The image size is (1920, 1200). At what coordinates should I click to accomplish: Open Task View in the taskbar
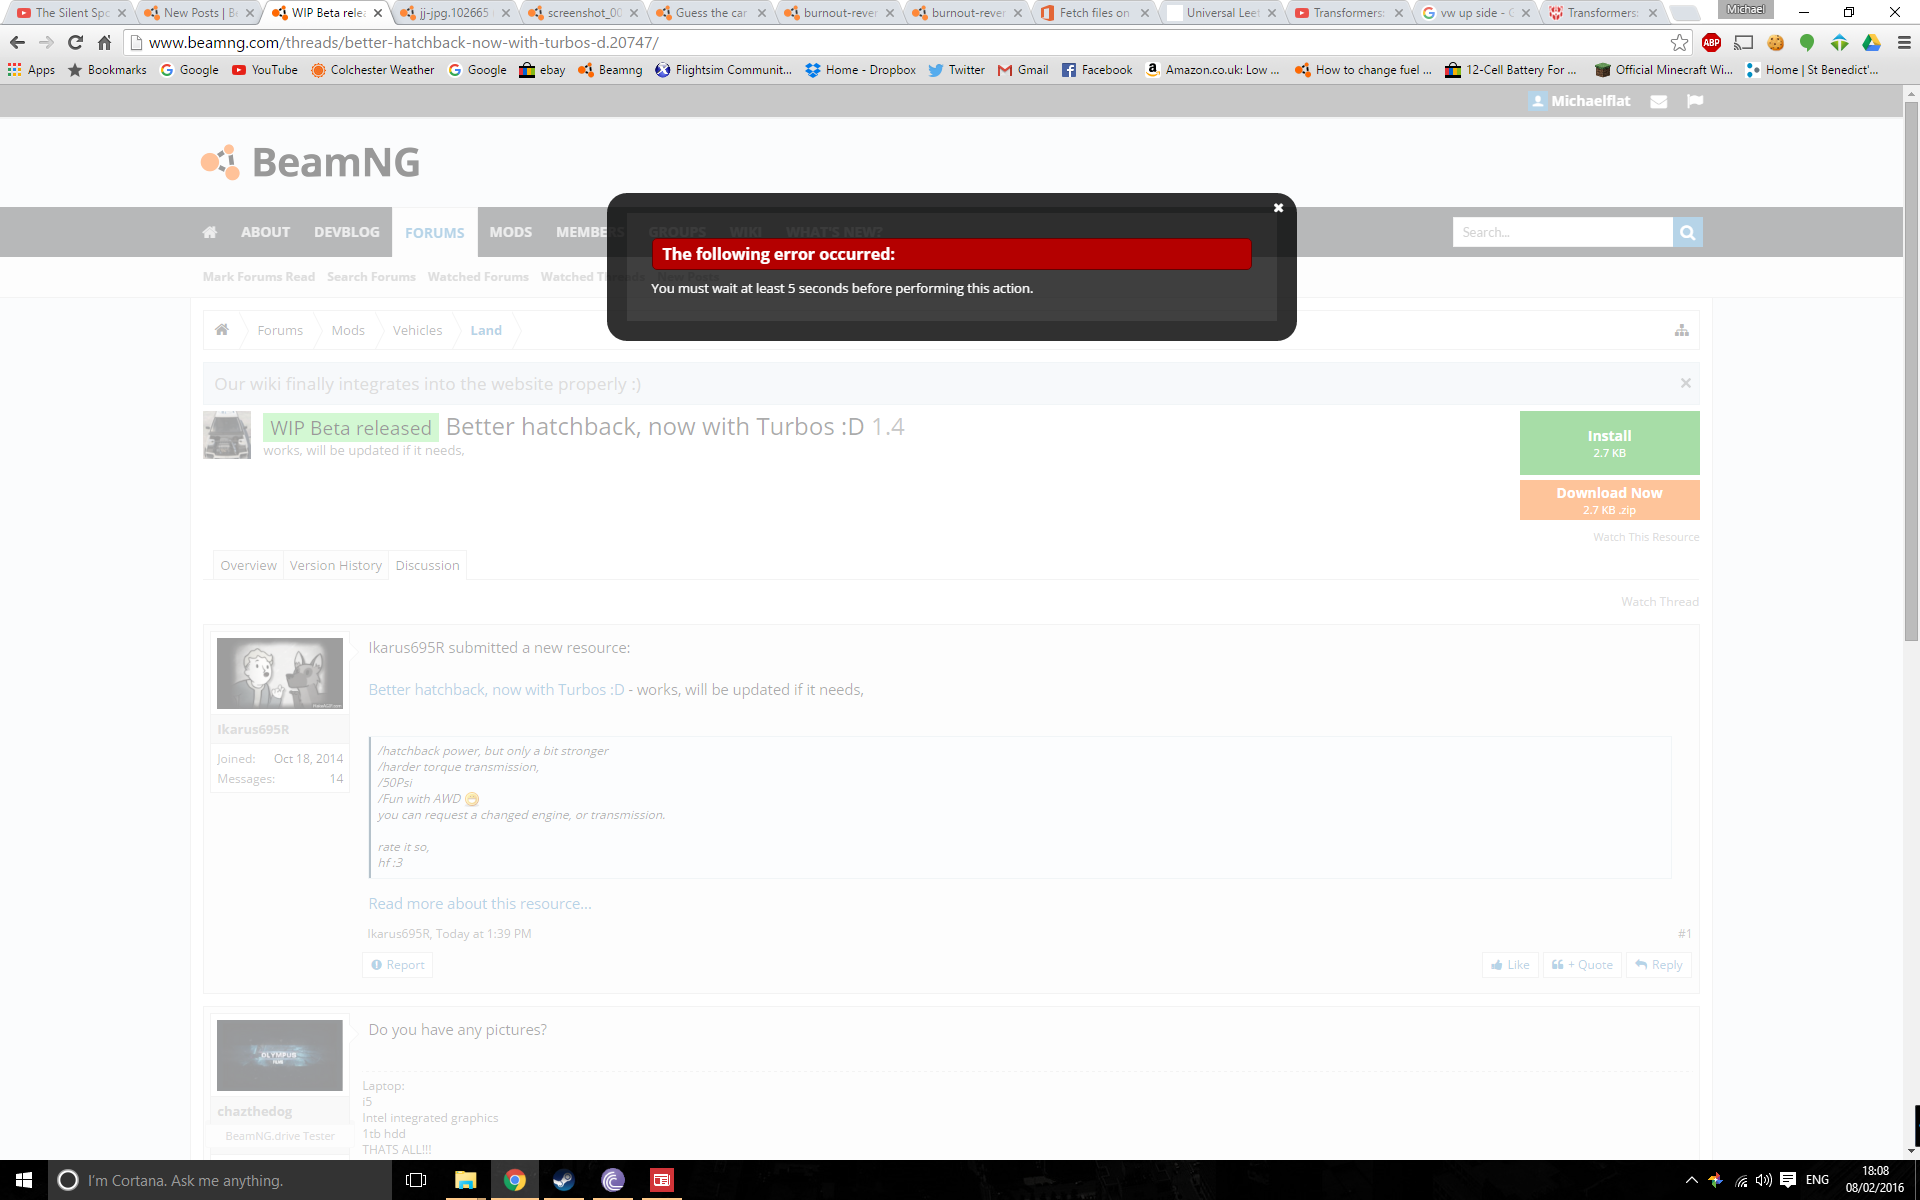(x=416, y=1180)
